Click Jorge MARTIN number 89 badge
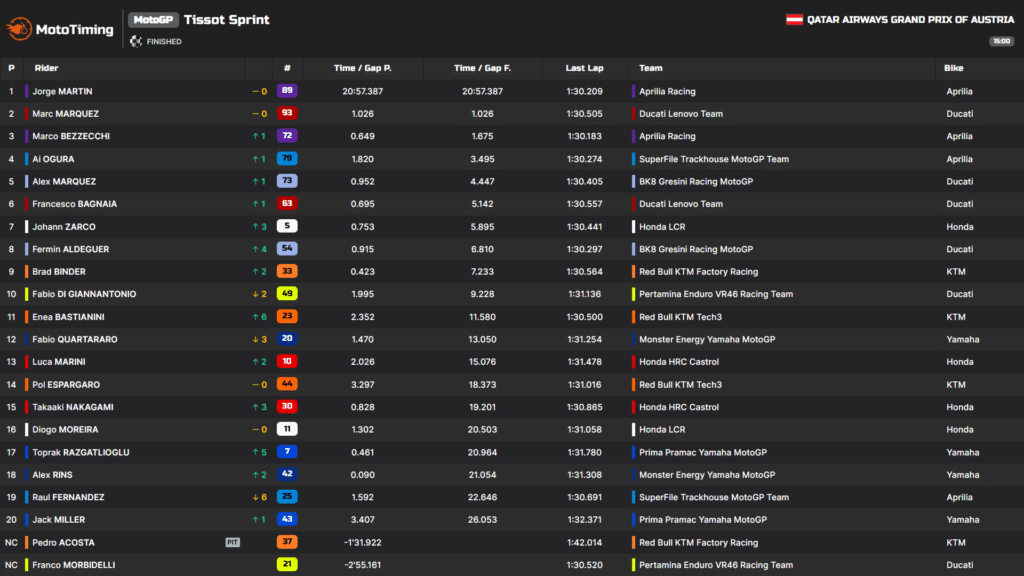The image size is (1024, 576). pos(287,91)
